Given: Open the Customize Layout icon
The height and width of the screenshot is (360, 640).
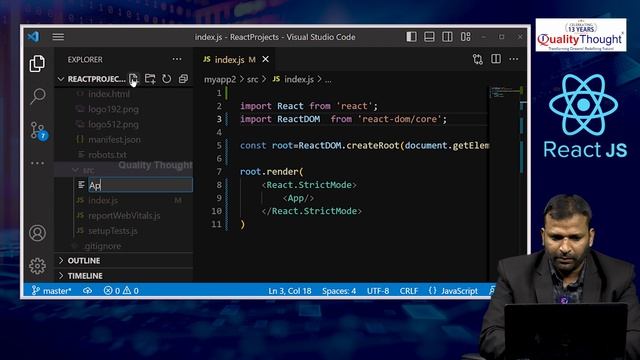Looking at the screenshot, I should (x=466, y=37).
